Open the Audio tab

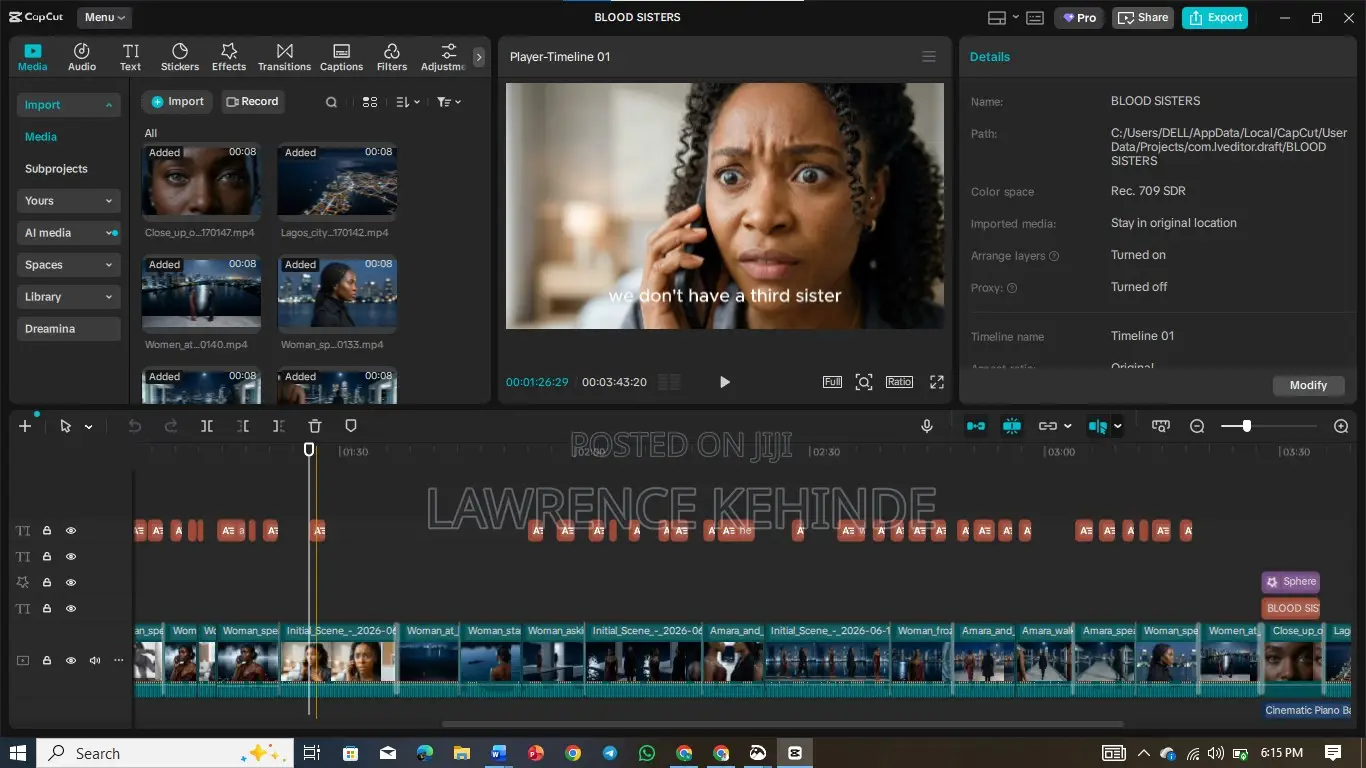[82, 57]
